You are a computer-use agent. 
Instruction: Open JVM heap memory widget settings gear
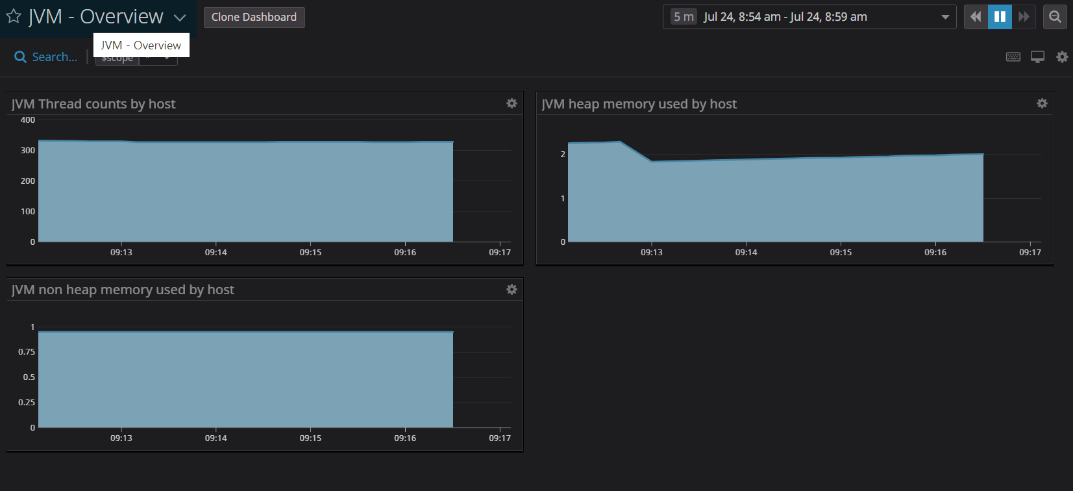(1042, 103)
